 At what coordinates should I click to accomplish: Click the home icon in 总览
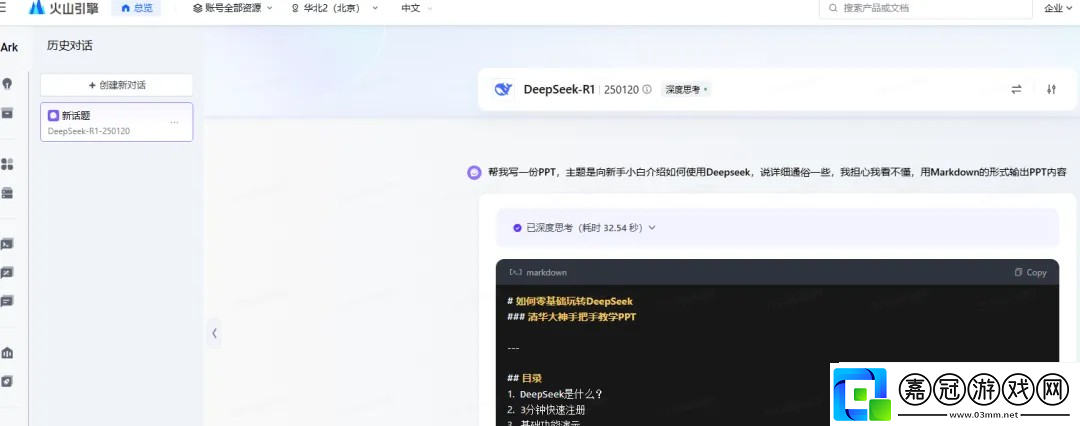[125, 8]
